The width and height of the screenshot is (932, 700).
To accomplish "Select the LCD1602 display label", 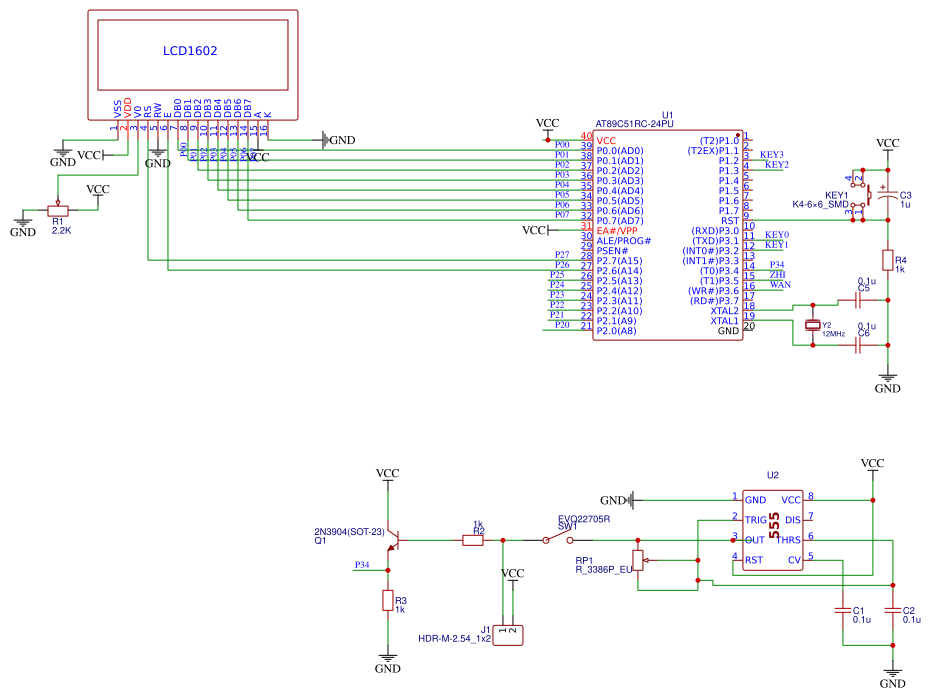I will tap(190, 51).
